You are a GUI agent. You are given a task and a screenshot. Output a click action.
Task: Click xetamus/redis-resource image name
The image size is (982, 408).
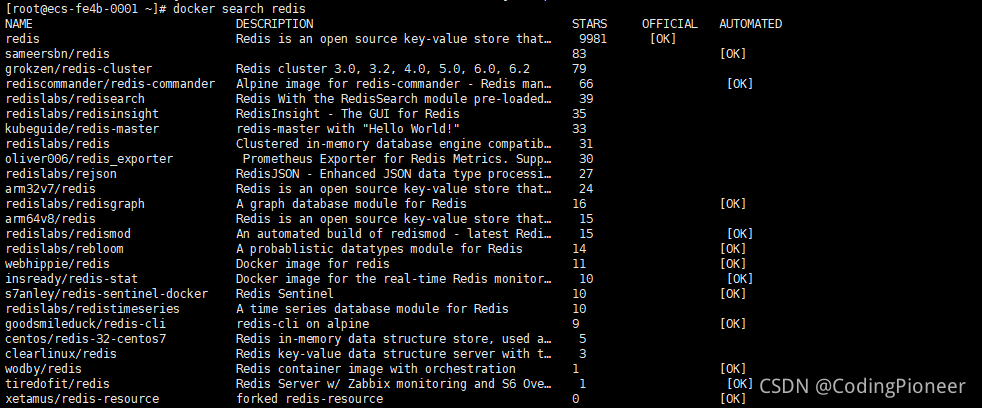[82, 399]
